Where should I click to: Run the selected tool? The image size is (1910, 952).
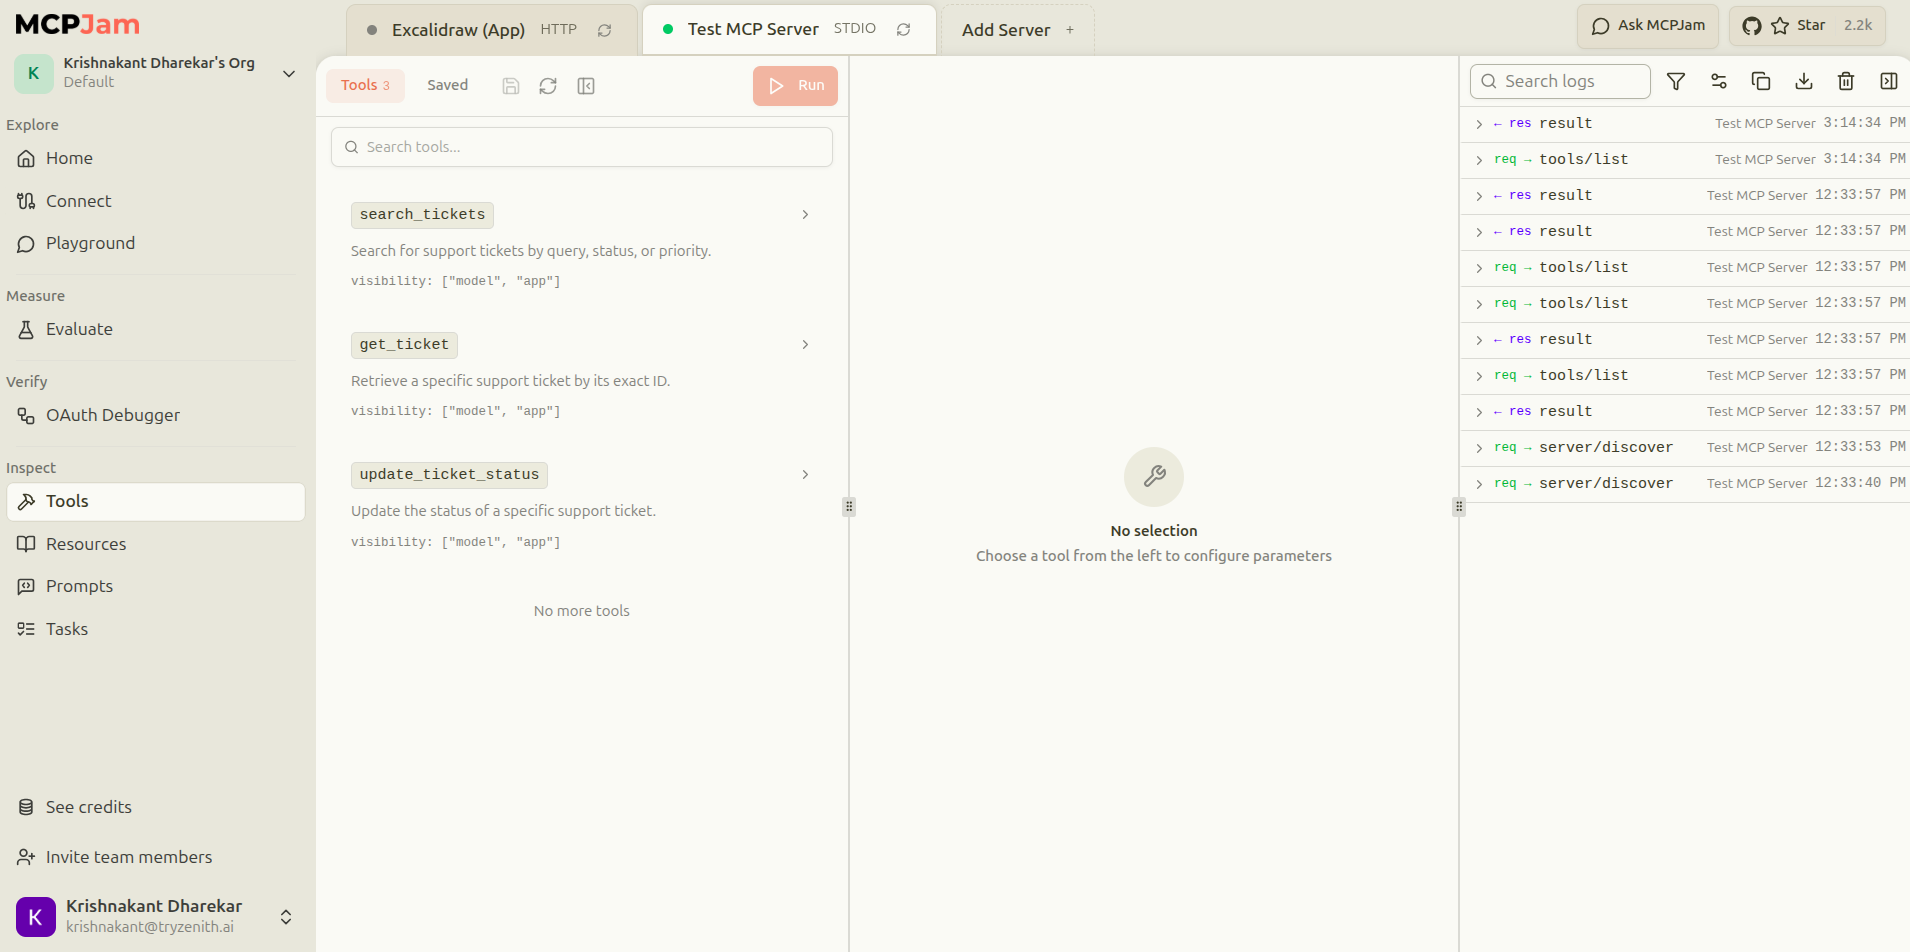[x=795, y=86]
